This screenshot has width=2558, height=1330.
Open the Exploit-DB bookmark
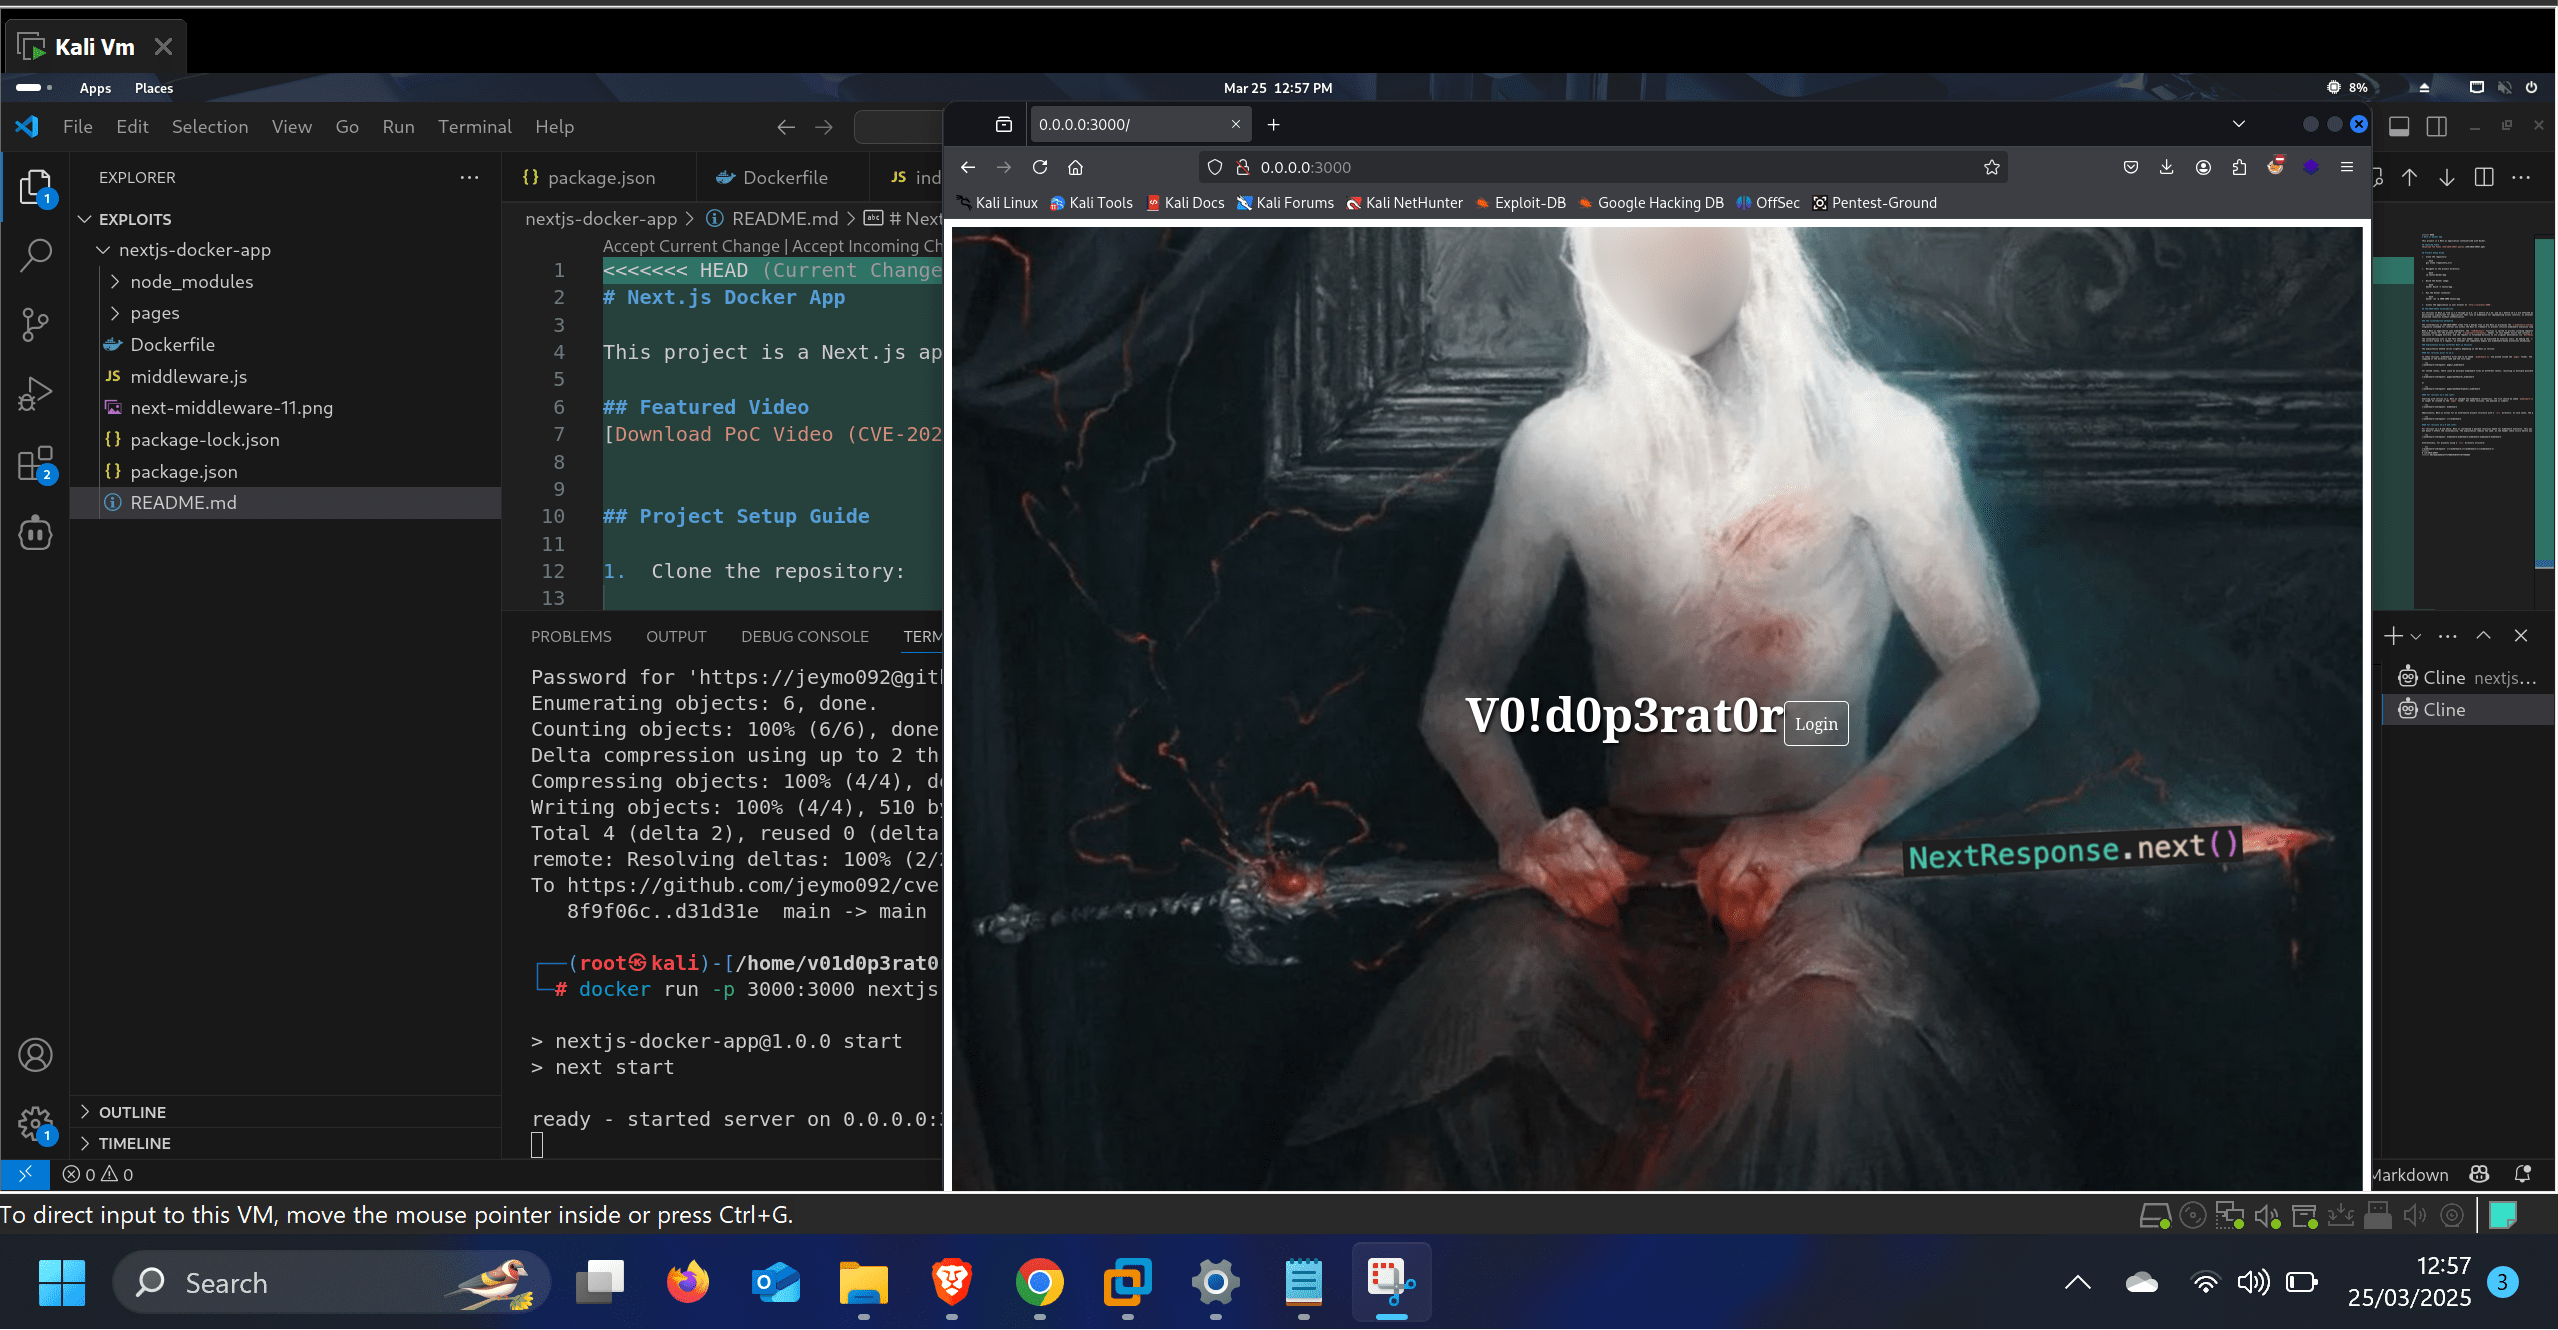coord(1520,203)
